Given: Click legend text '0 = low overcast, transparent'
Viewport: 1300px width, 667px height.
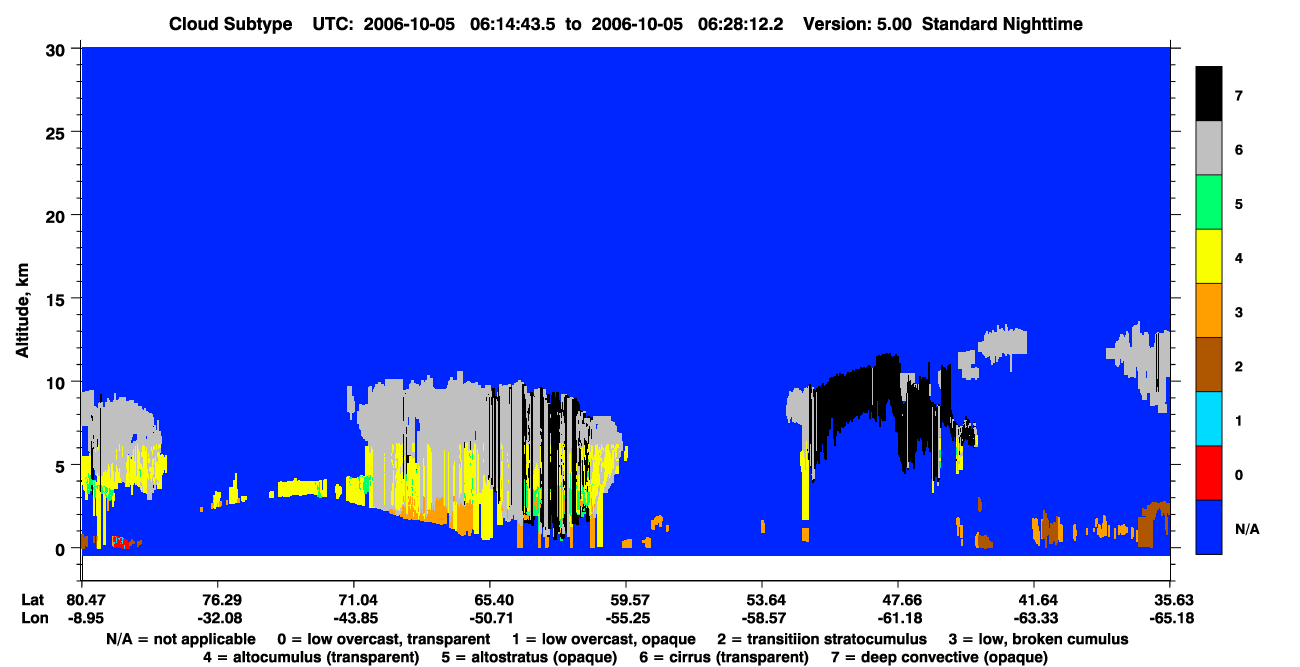Looking at the screenshot, I should click(x=384, y=639).
